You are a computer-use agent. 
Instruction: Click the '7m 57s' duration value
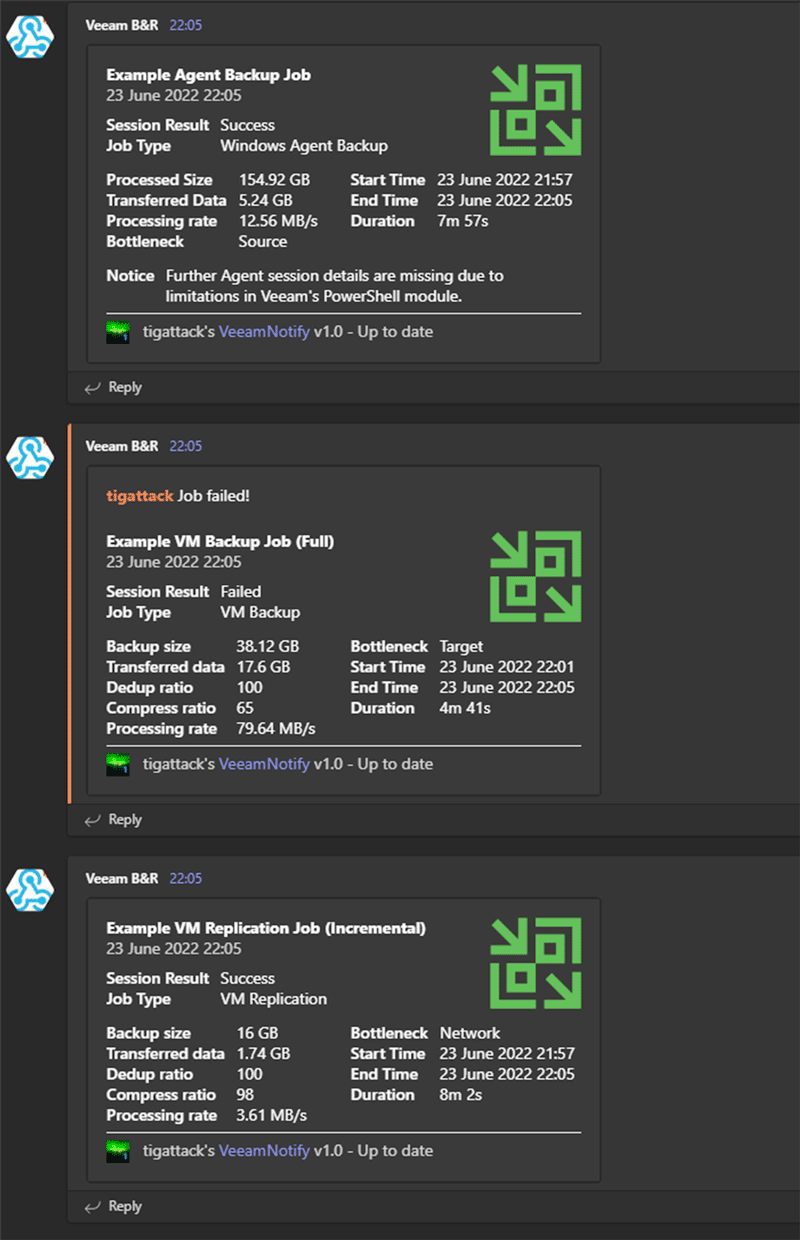463,221
